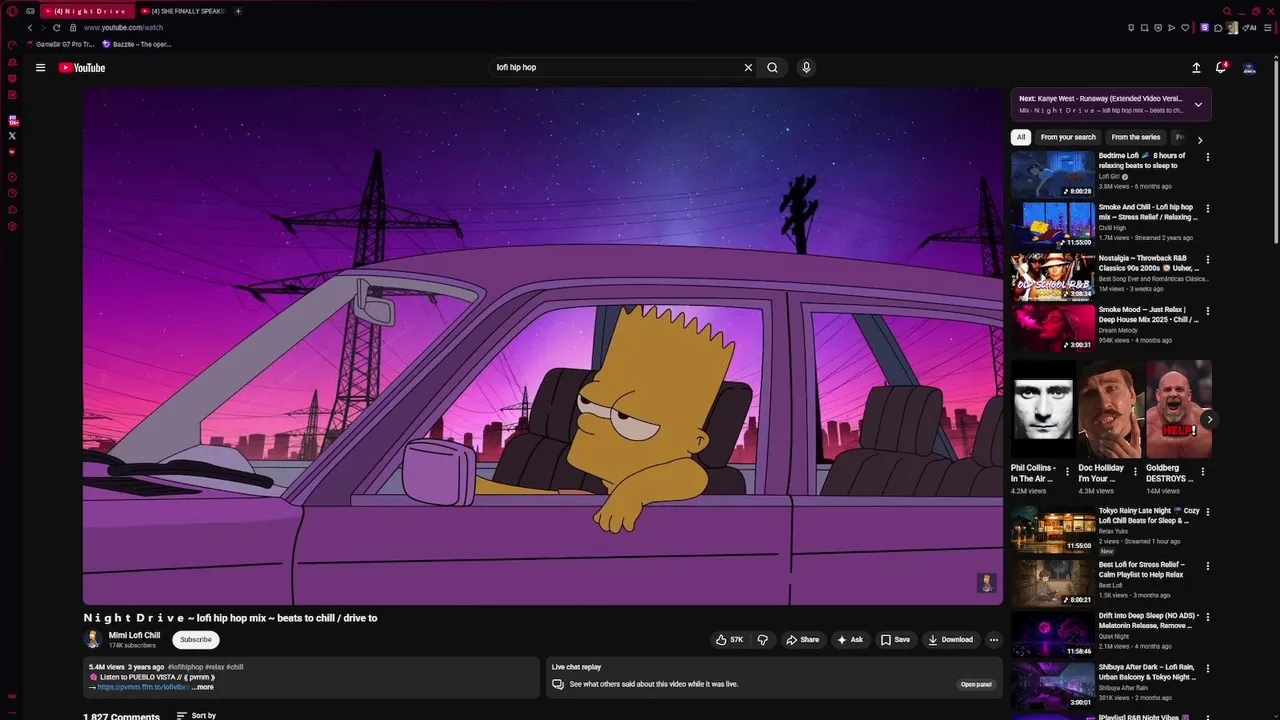Open Nostalgia Throwback R&B video title
Viewport: 1280px width, 720px height.
1148,263
